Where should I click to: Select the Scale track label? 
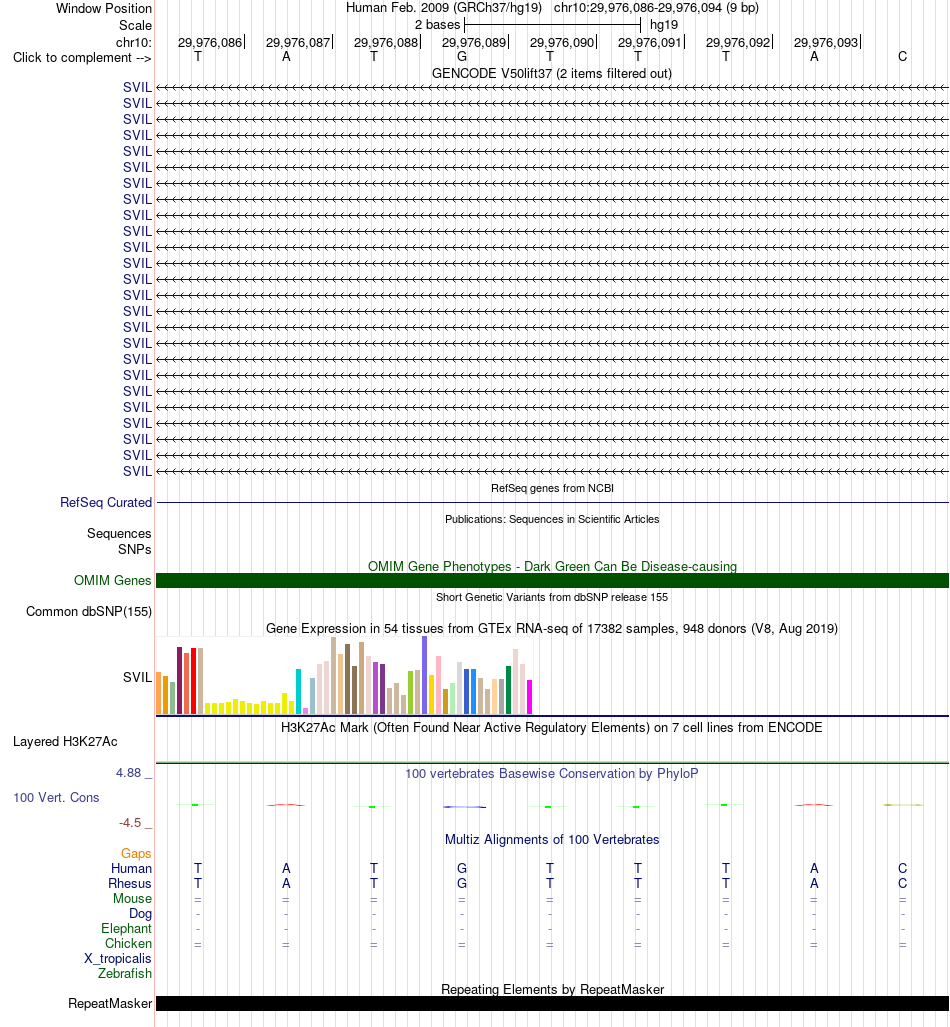[x=135, y=26]
